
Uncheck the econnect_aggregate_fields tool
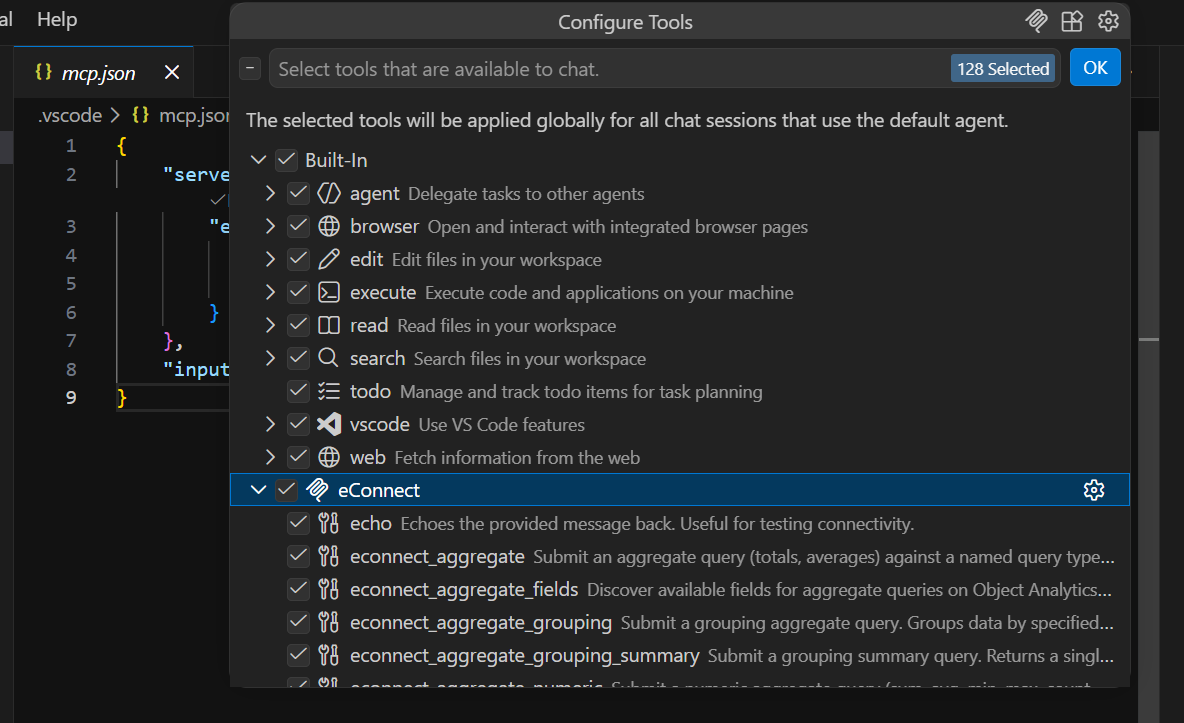pyautogui.click(x=298, y=589)
